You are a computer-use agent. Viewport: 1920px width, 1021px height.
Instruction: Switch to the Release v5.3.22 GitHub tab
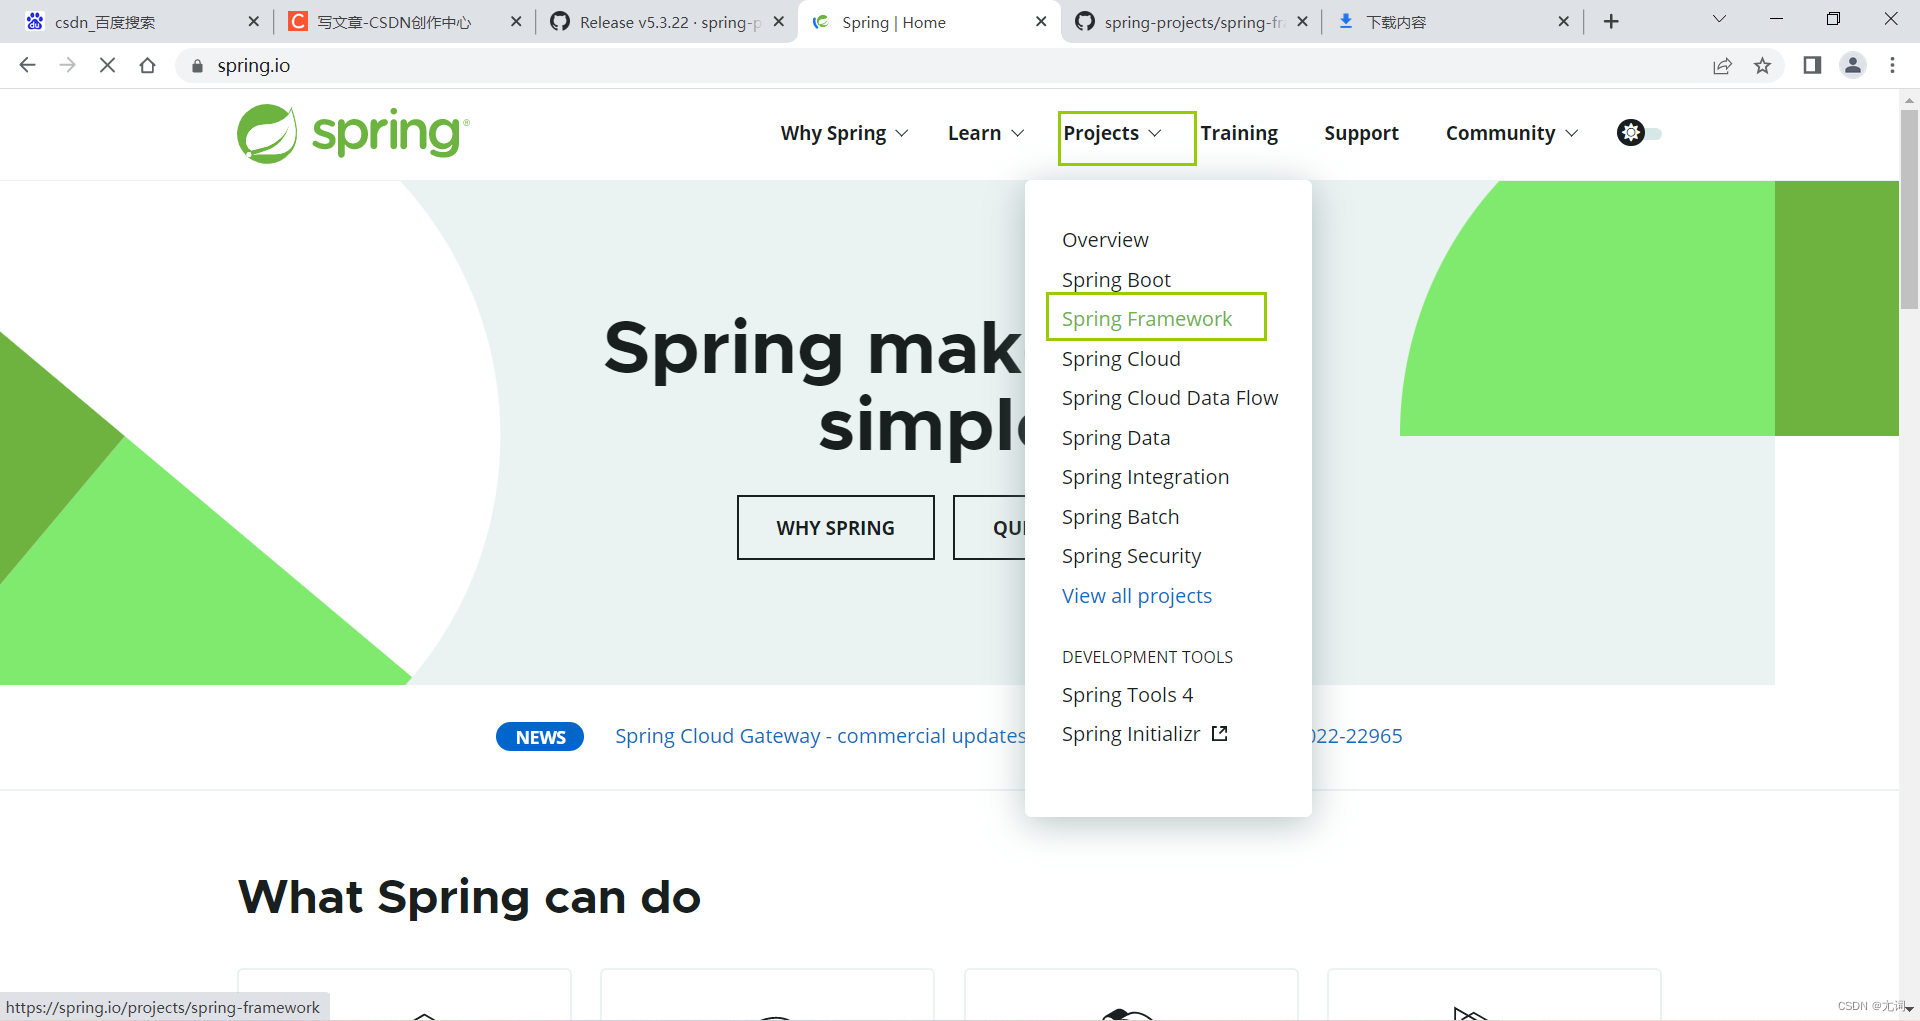(x=660, y=21)
